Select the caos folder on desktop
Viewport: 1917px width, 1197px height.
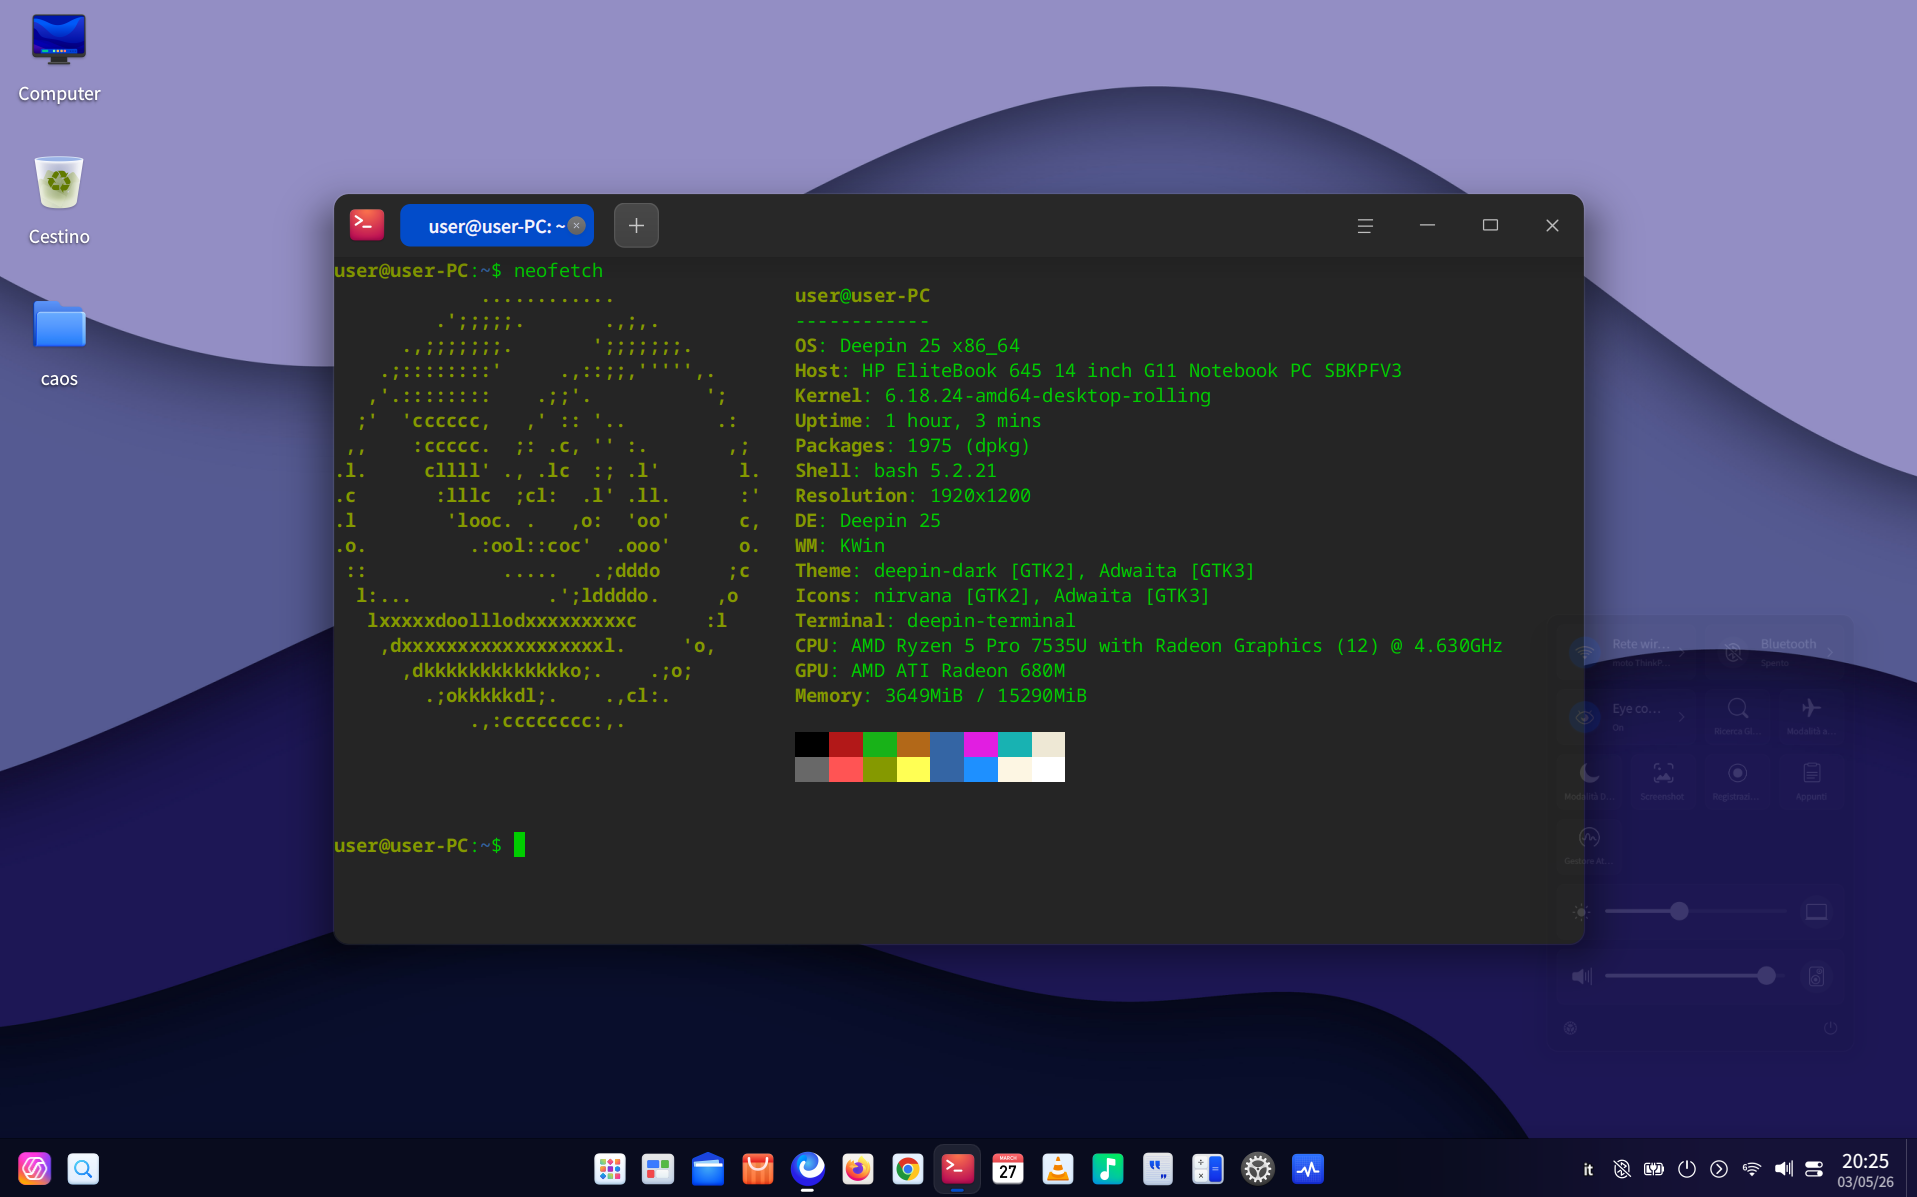click(59, 343)
